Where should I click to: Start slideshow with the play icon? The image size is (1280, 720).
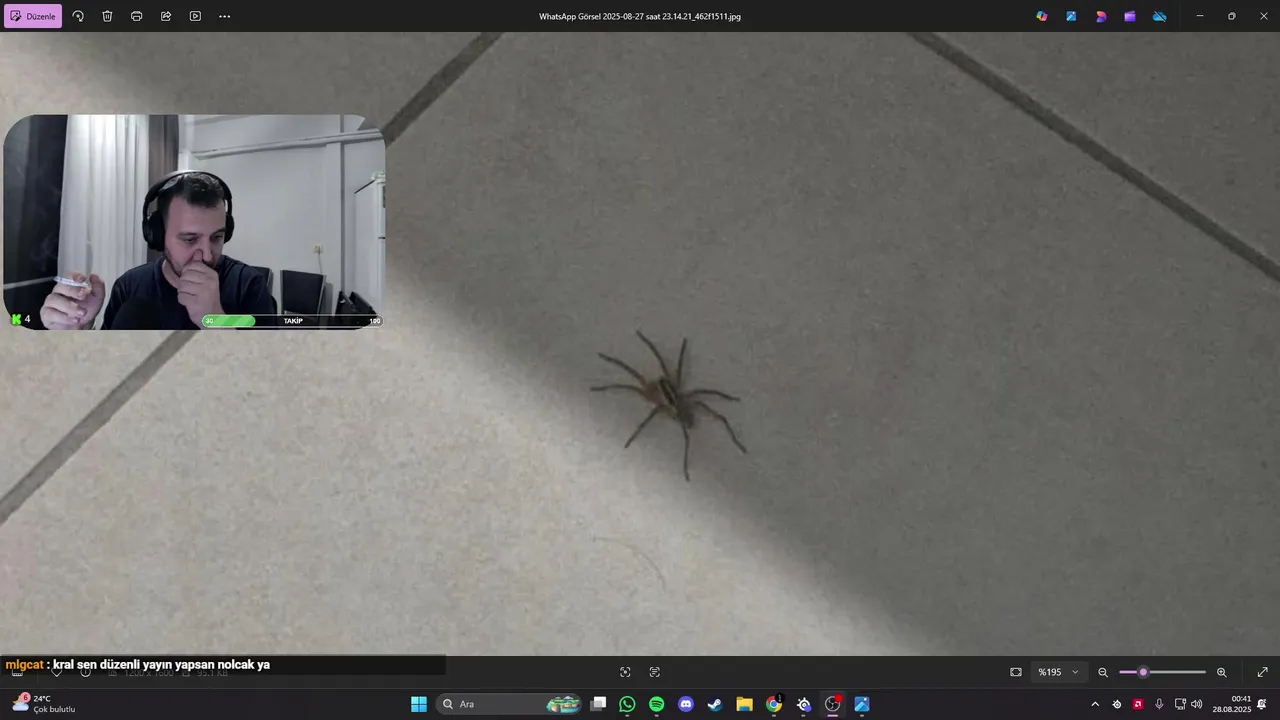(x=195, y=16)
